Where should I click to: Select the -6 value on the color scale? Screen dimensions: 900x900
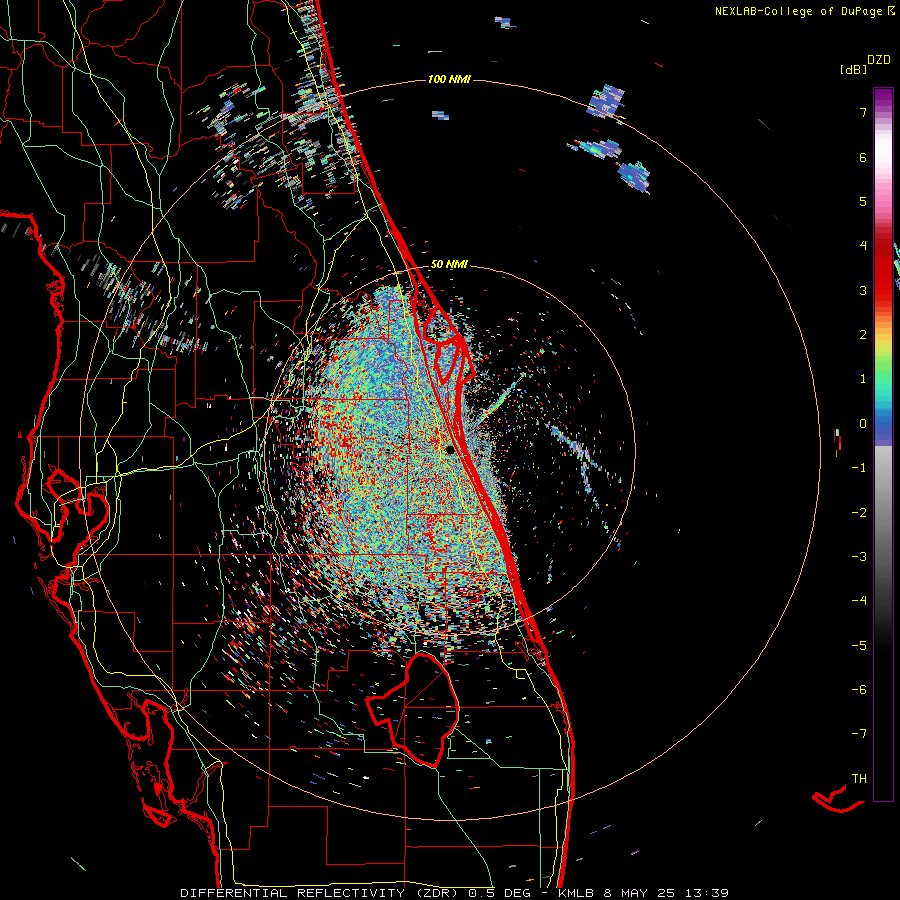click(x=859, y=690)
